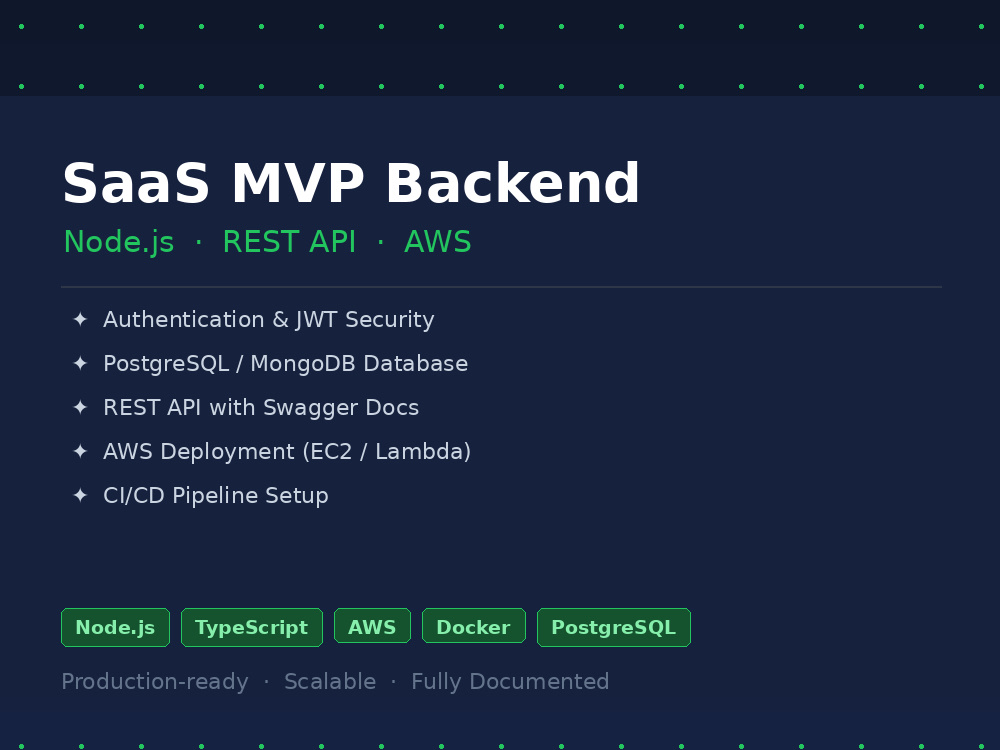Click the AWS tag badge
The height and width of the screenshot is (750, 1000).
point(372,626)
